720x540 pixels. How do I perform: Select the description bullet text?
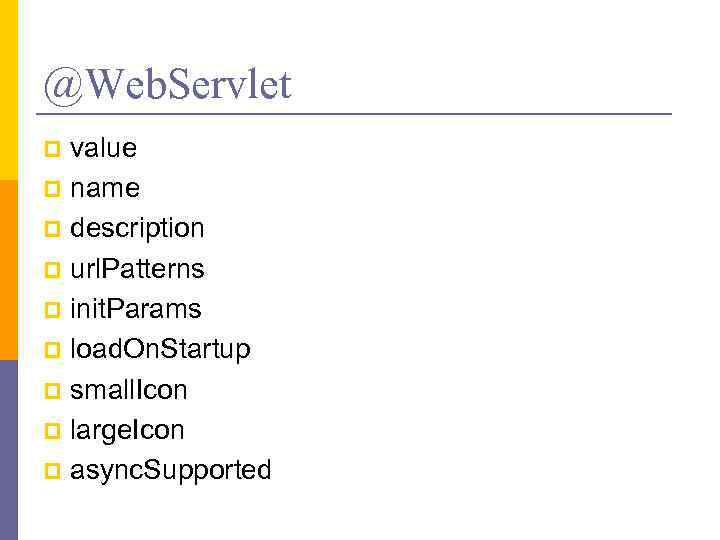click(137, 229)
